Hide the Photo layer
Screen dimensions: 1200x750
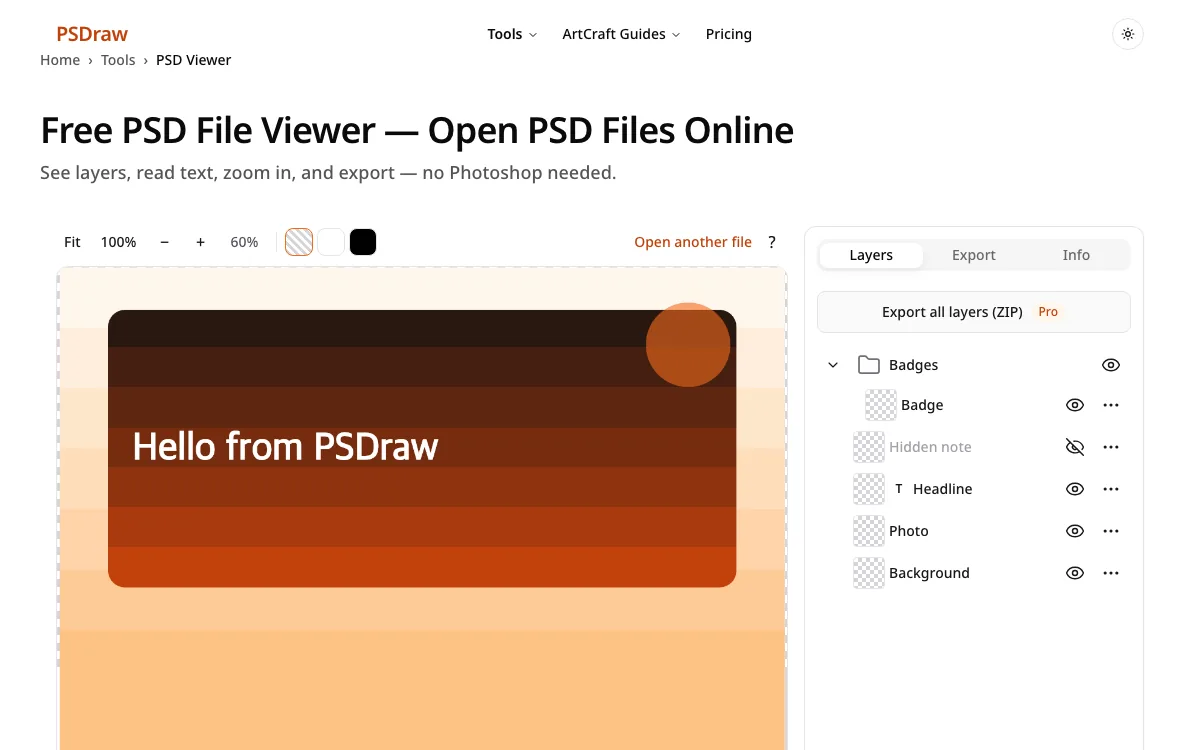[x=1075, y=531]
